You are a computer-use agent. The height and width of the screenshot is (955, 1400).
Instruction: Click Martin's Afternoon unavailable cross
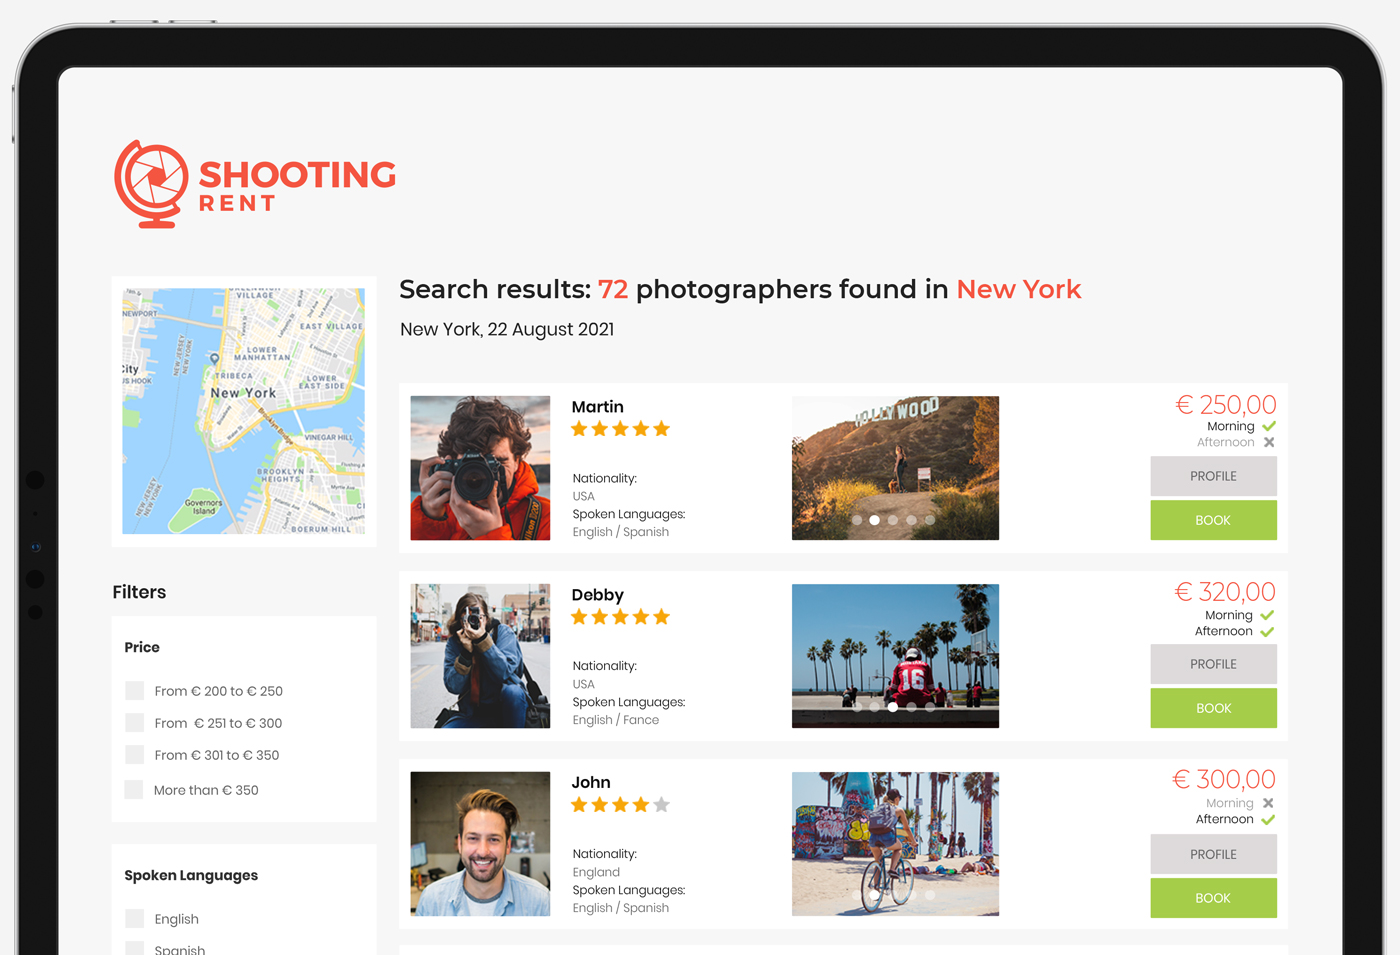1269,442
